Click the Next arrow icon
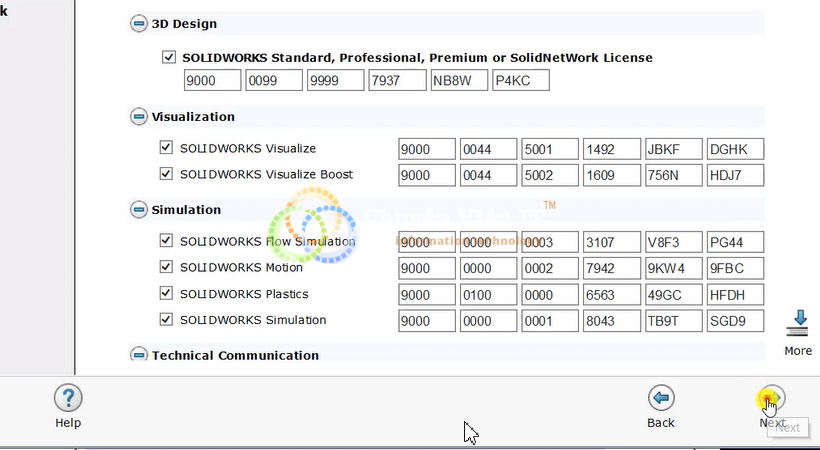The width and height of the screenshot is (820, 450). 771,398
